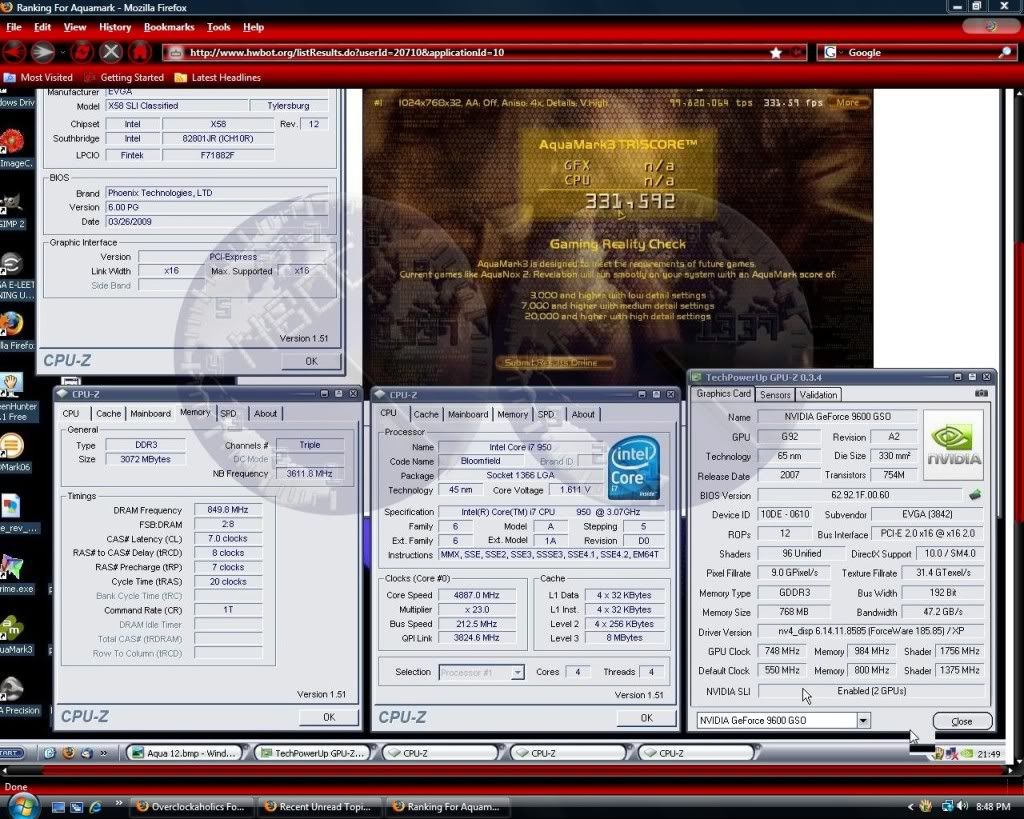1024x819 pixels.
Task: Click the START button in the captured XP taskbar
Action: click(x=12, y=753)
